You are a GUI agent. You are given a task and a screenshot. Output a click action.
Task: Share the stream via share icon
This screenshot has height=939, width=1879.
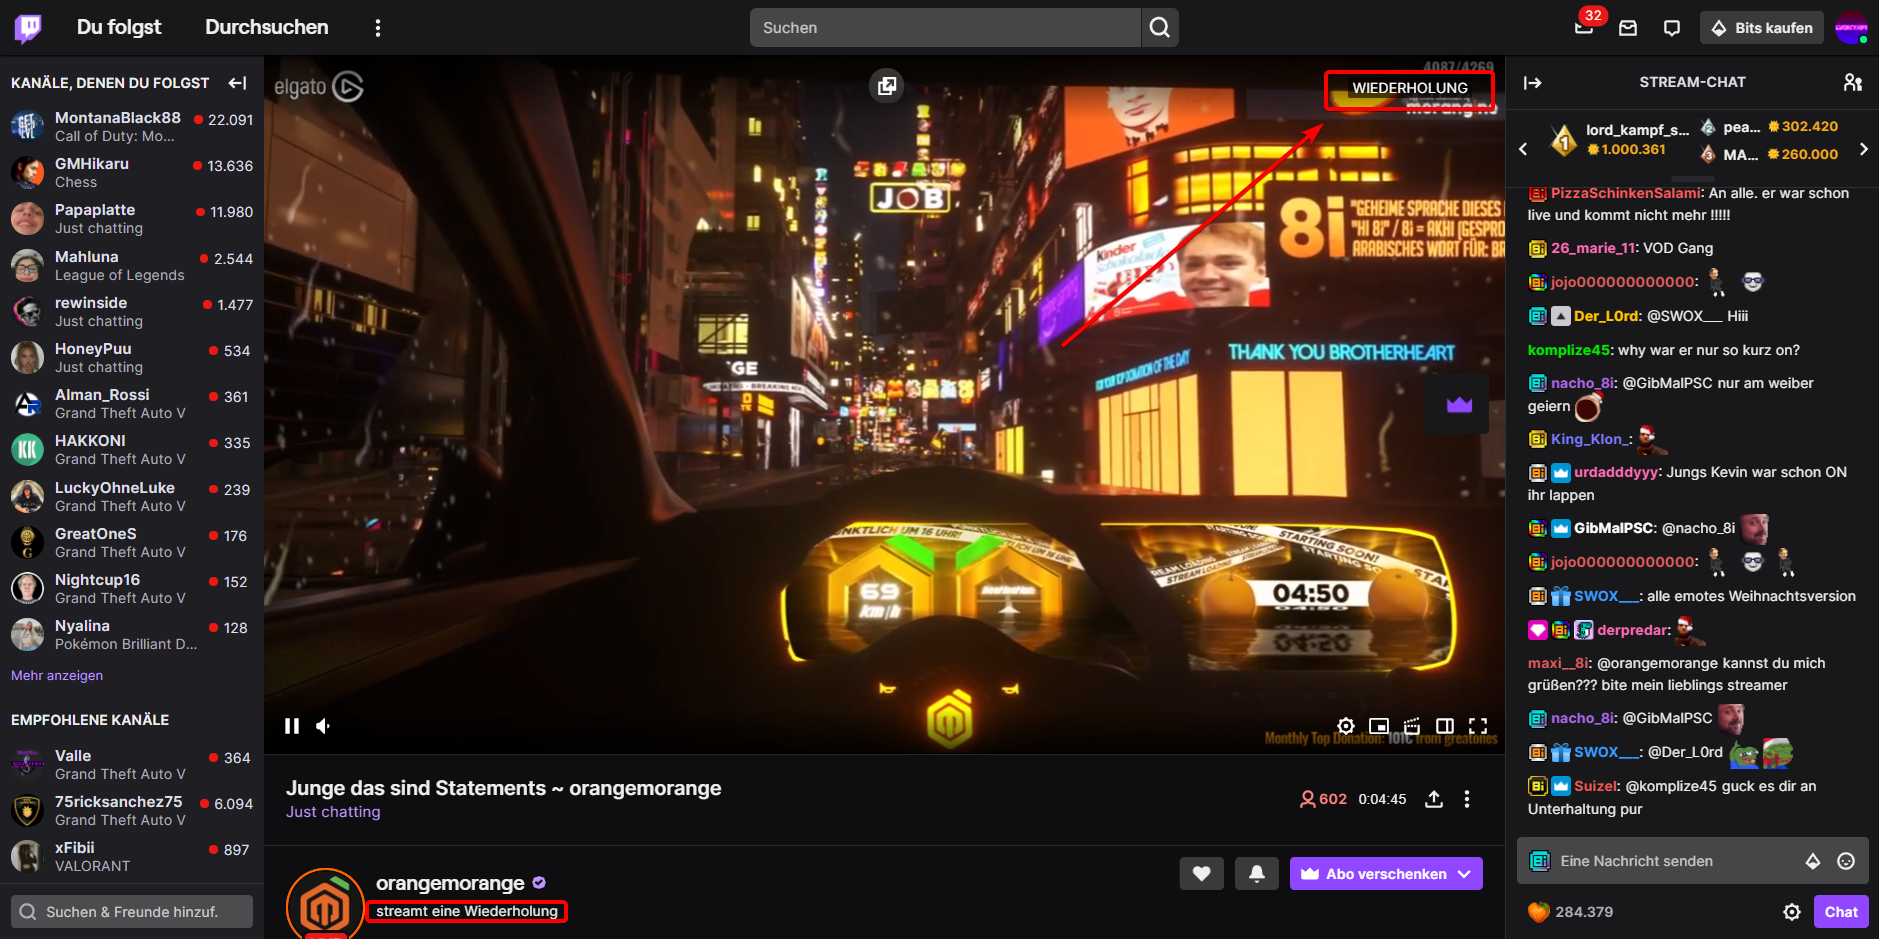[1434, 799]
